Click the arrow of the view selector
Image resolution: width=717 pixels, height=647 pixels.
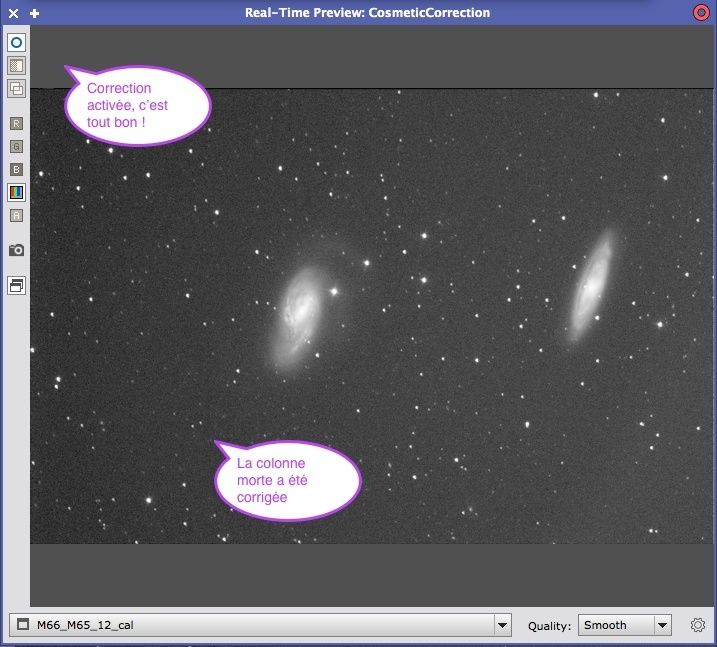pos(502,625)
